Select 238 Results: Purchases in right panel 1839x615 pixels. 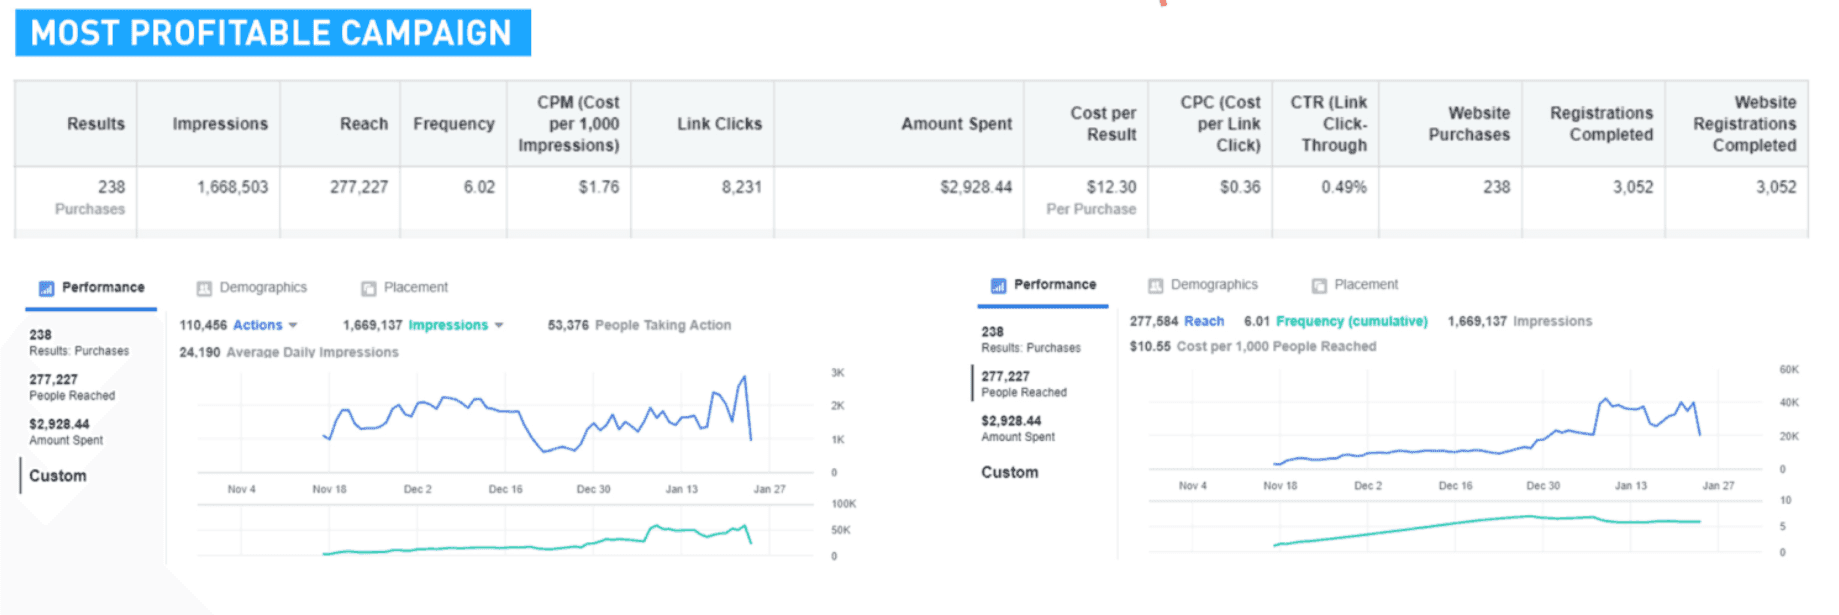pos(1031,339)
